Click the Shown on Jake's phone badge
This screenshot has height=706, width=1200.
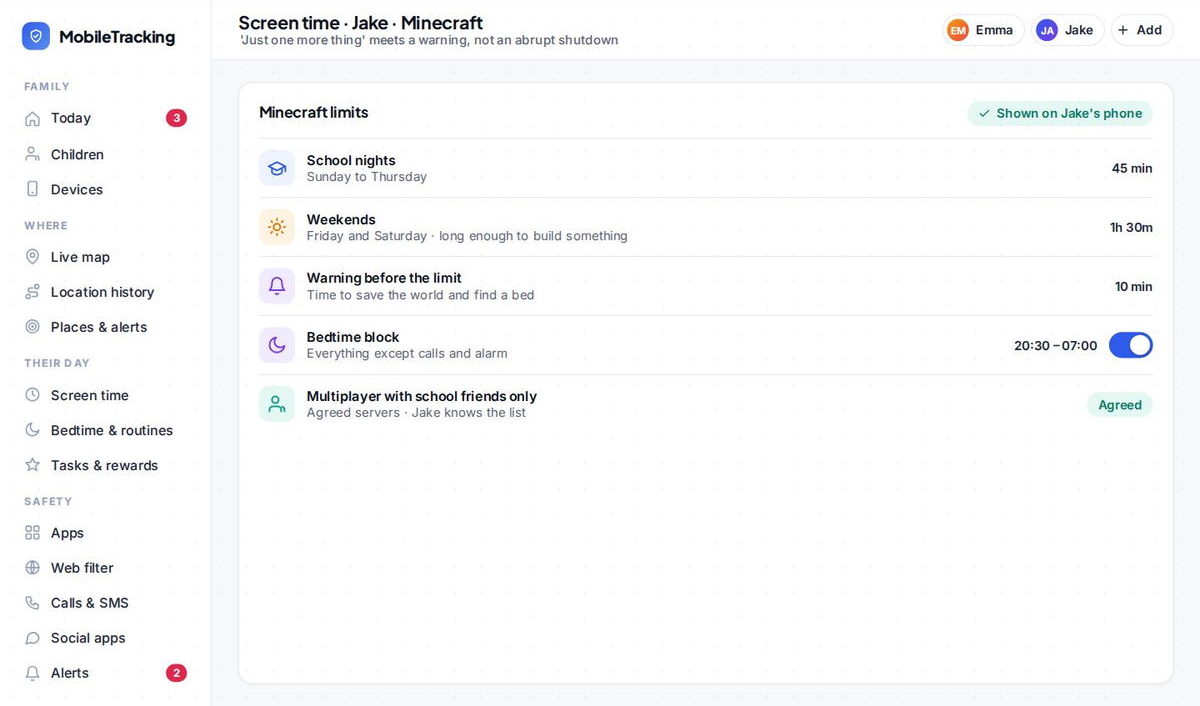pyautogui.click(x=1060, y=114)
